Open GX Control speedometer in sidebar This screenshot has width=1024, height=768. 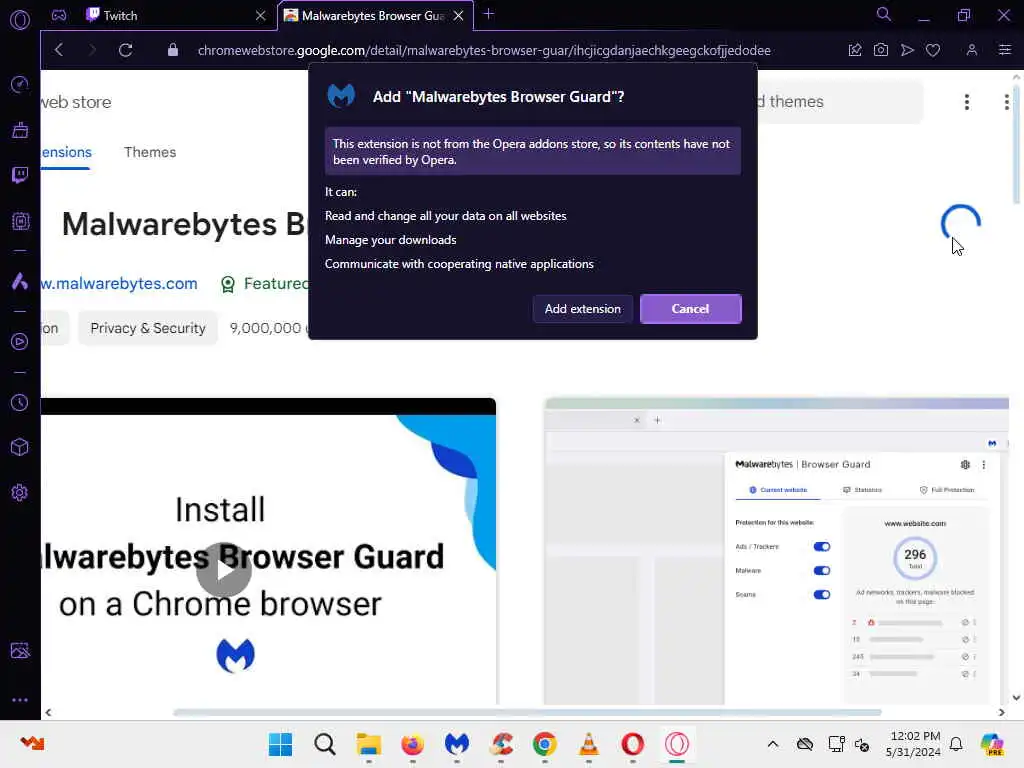pos(20,84)
